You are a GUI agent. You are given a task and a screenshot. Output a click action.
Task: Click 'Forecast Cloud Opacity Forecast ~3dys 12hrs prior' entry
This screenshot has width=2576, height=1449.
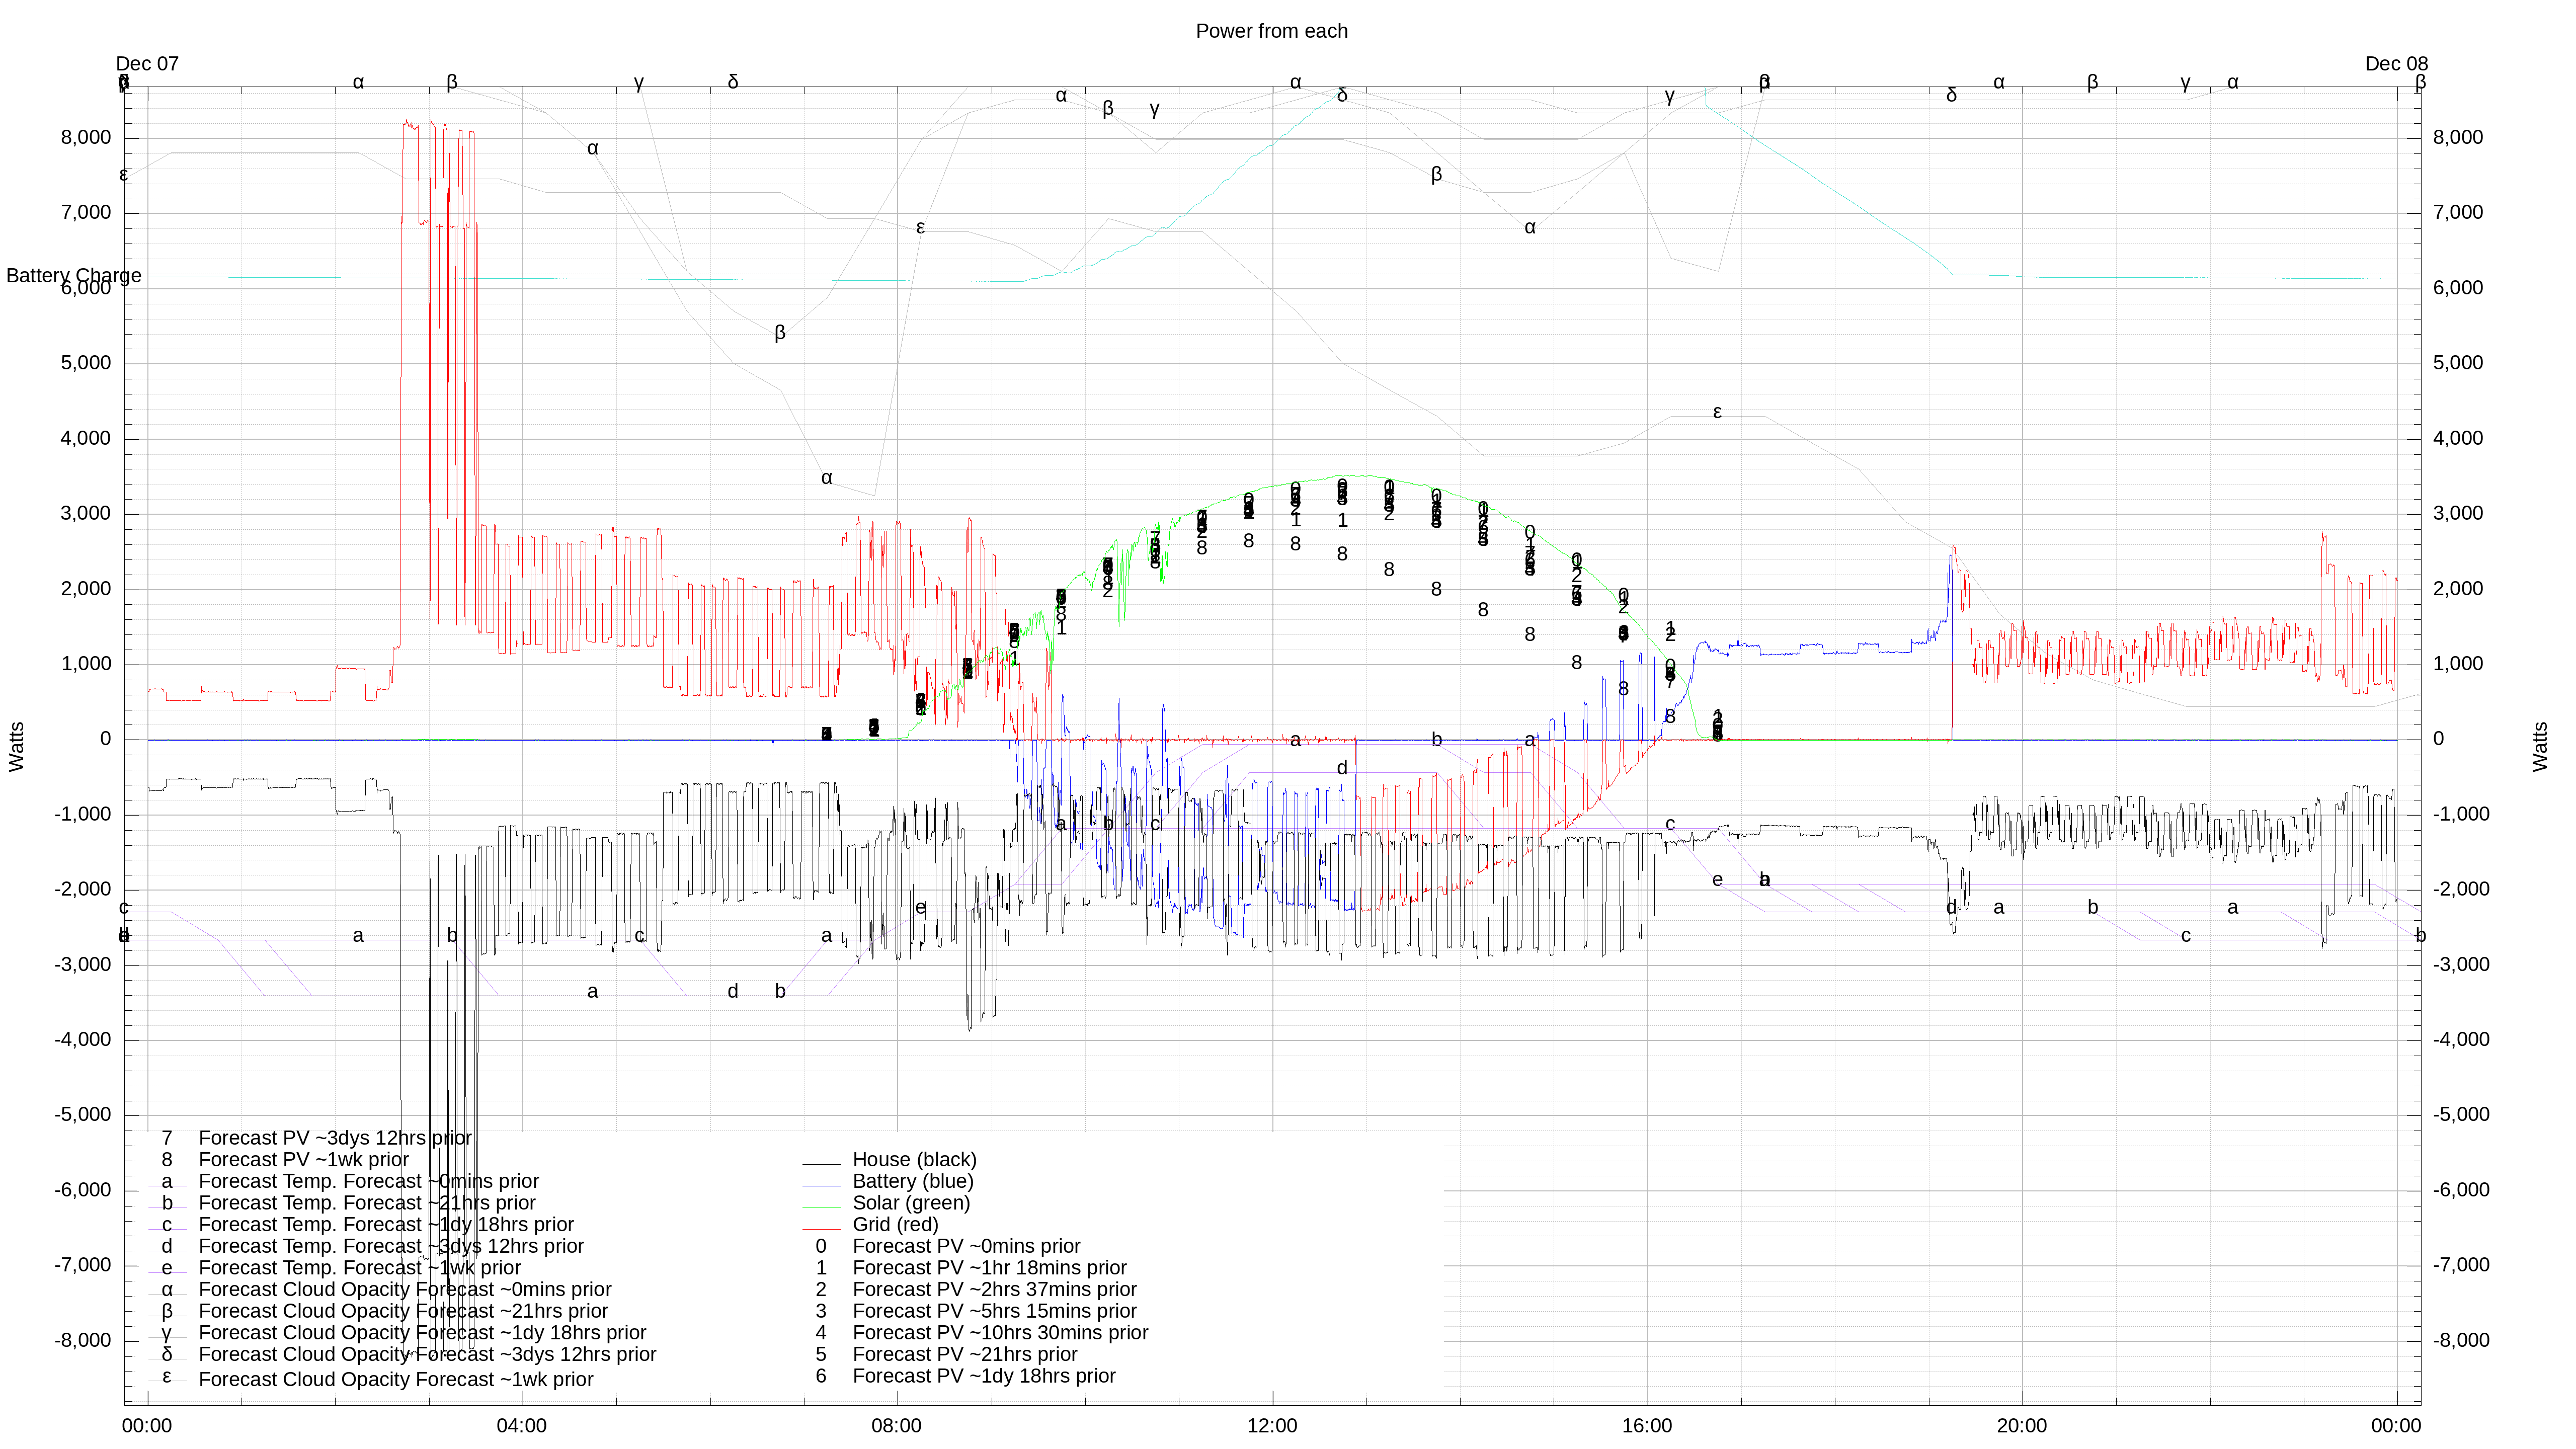(427, 1354)
